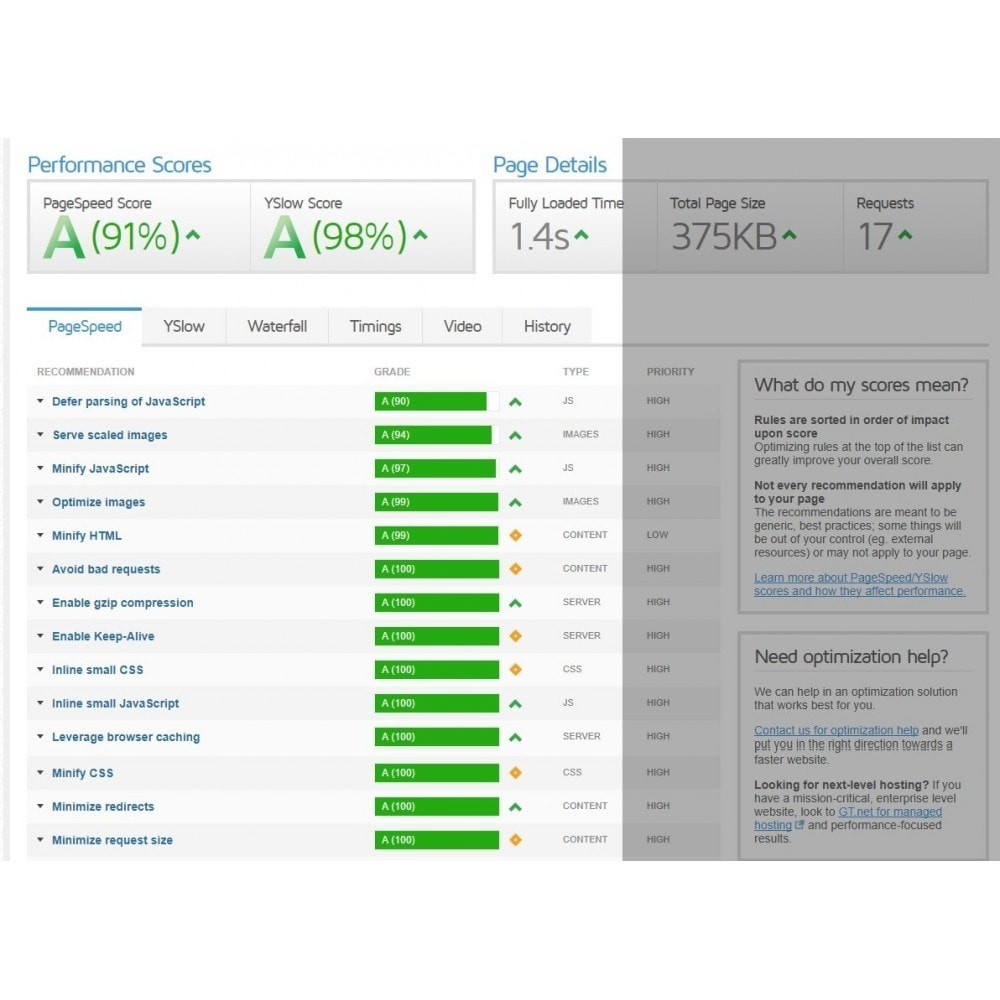Expand the Serve scaled images disclosure triangle
1000x1000 pixels.
(x=40, y=434)
